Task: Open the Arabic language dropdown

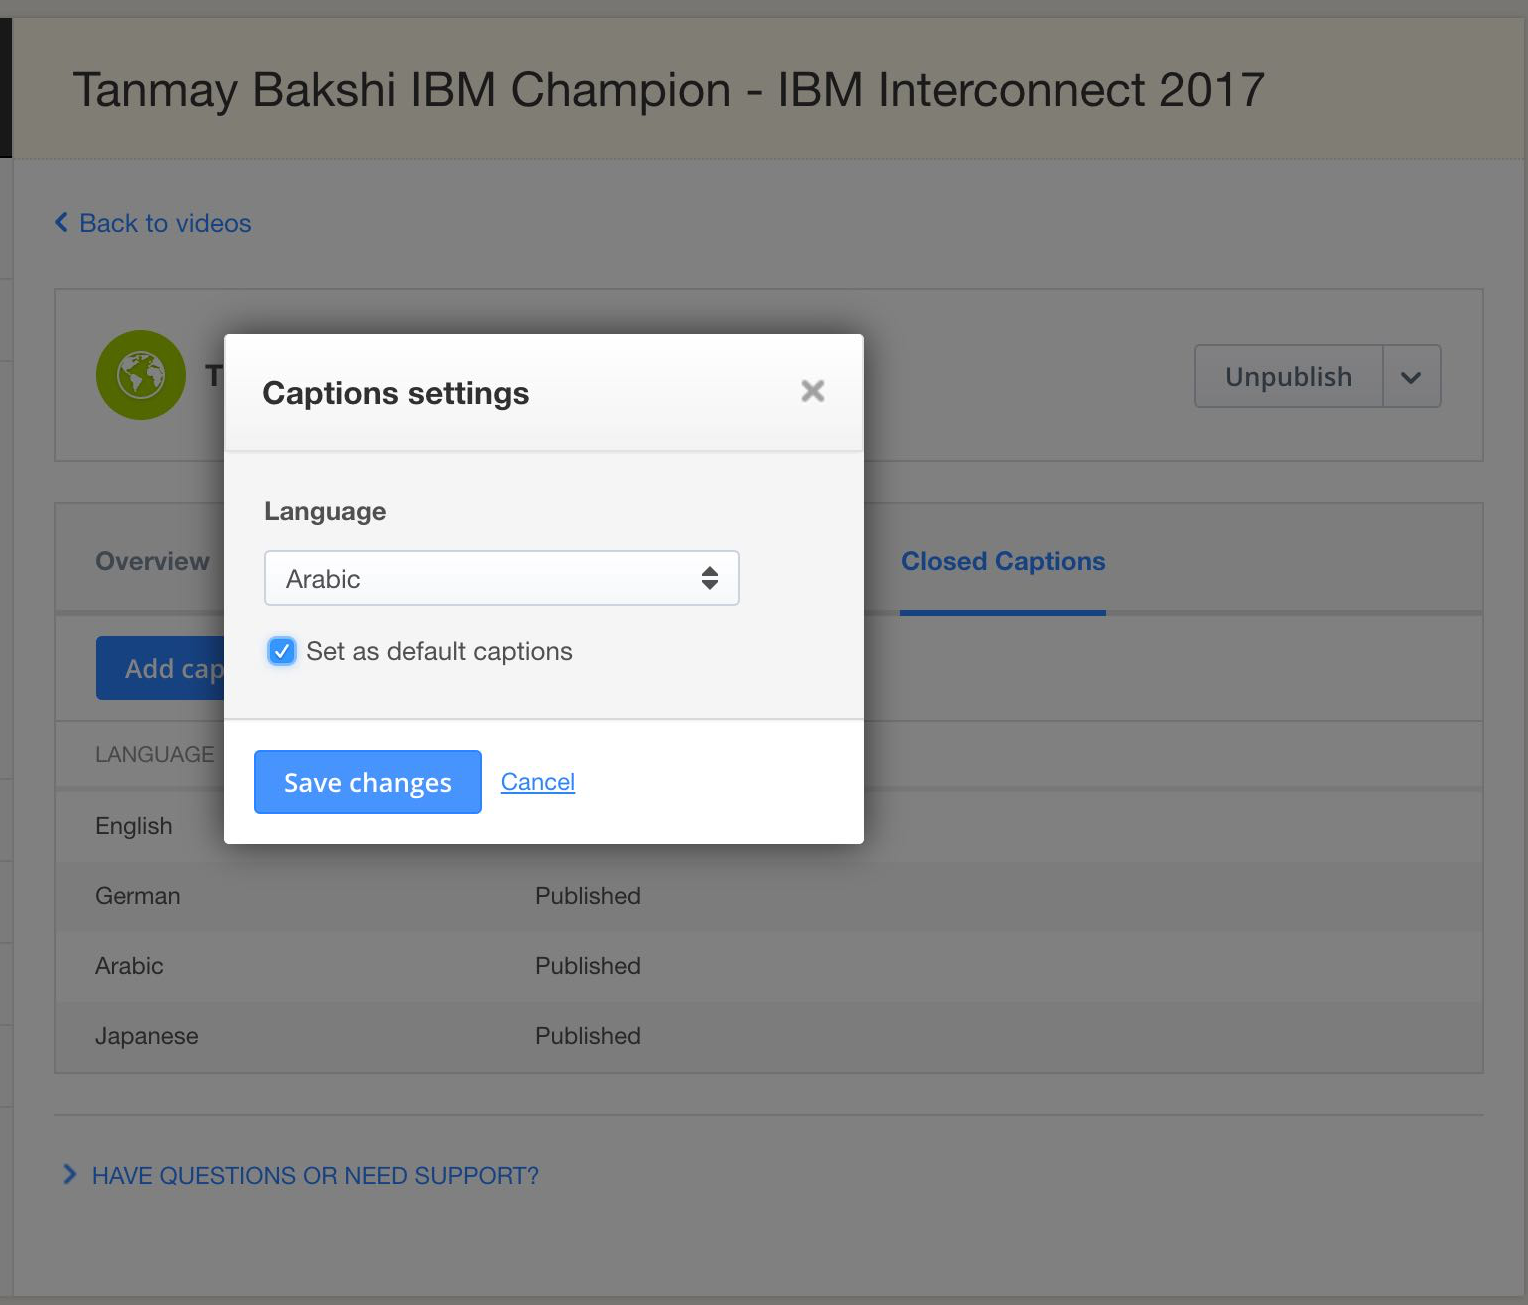Action: [x=502, y=578]
